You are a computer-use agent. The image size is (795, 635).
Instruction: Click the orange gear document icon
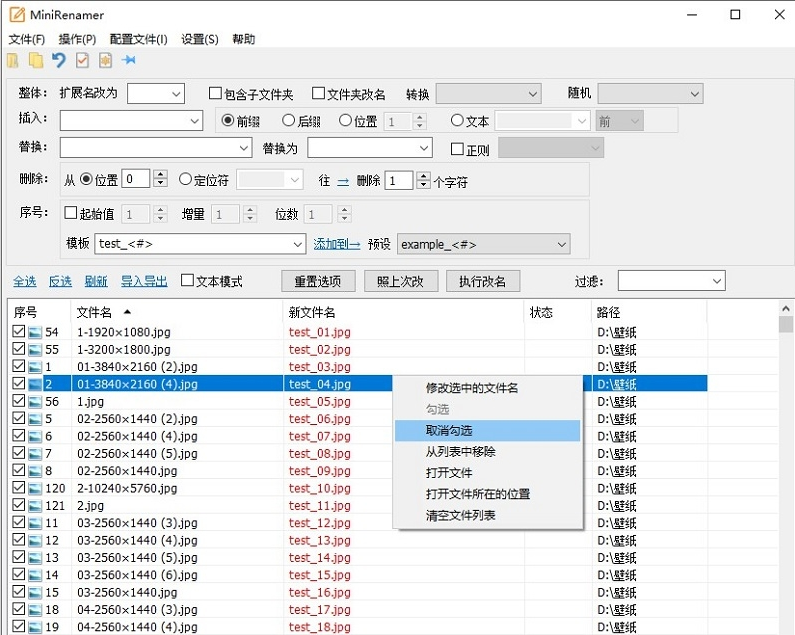[105, 60]
